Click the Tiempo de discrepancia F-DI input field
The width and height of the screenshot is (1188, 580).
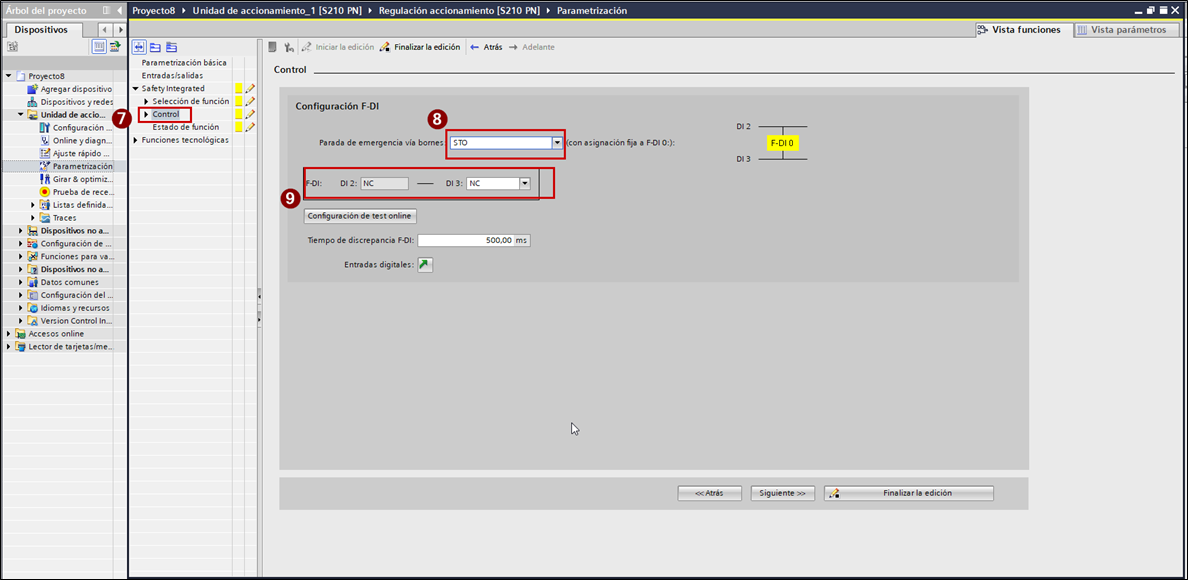click(466, 241)
